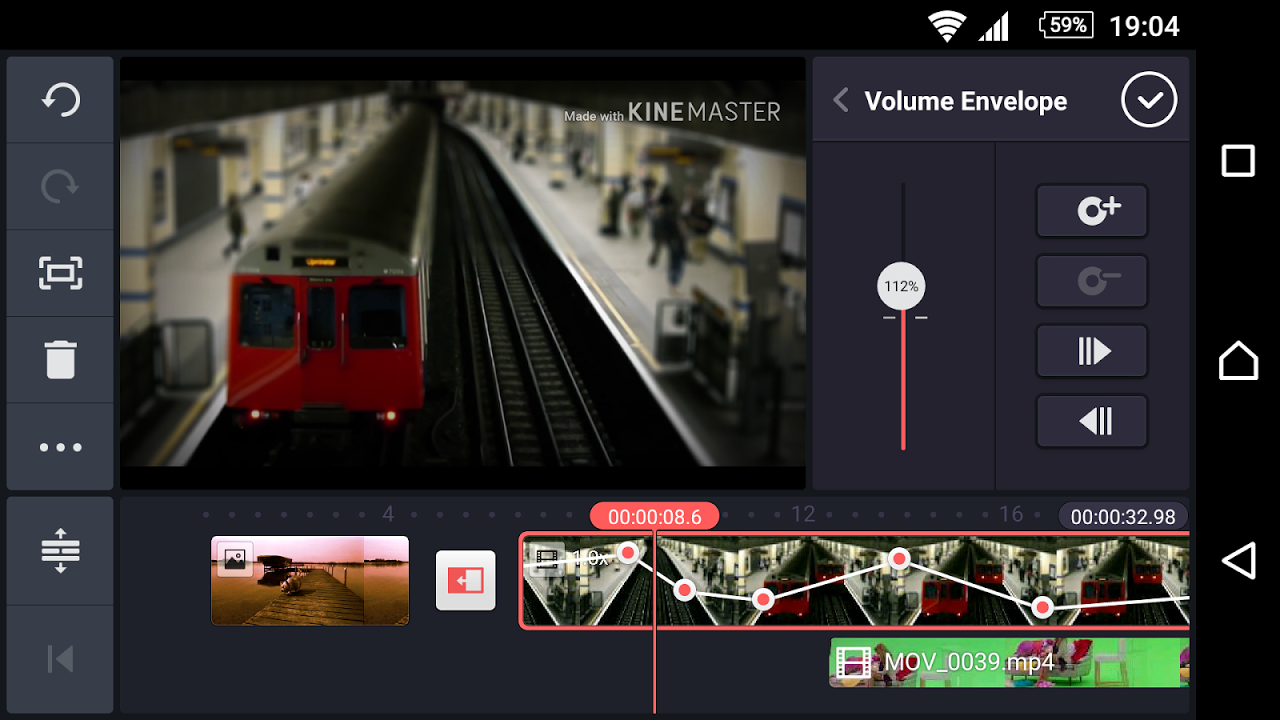The image size is (1280, 720).
Task: Open the red transition icon between clips
Action: tap(466, 580)
